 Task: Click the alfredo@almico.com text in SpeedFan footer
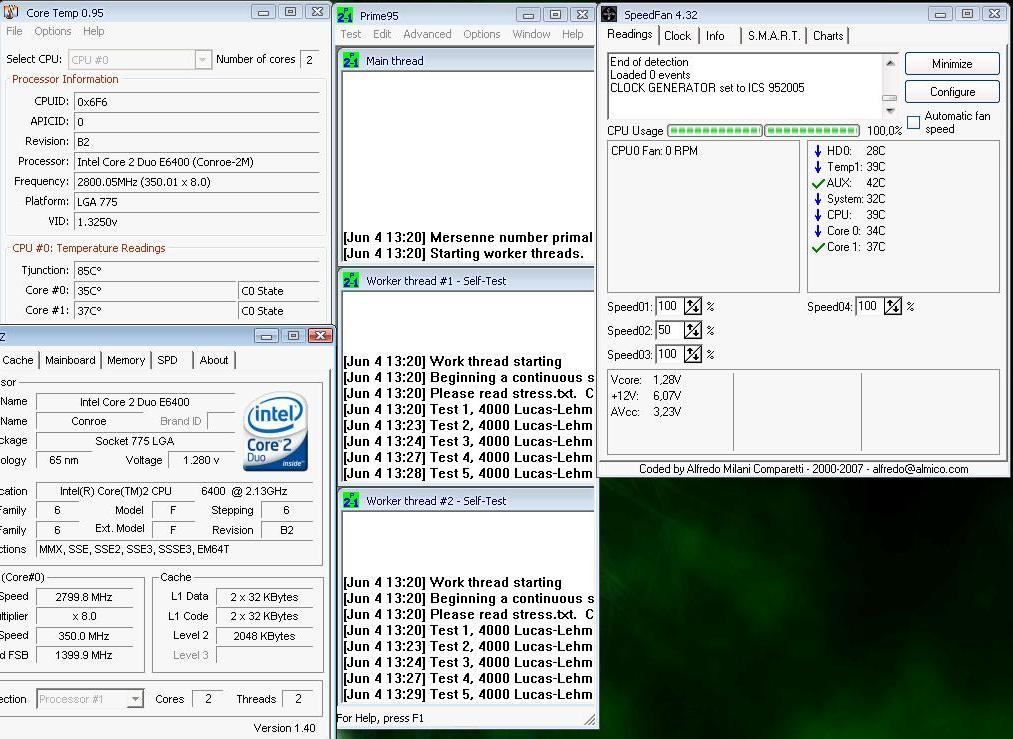920,469
